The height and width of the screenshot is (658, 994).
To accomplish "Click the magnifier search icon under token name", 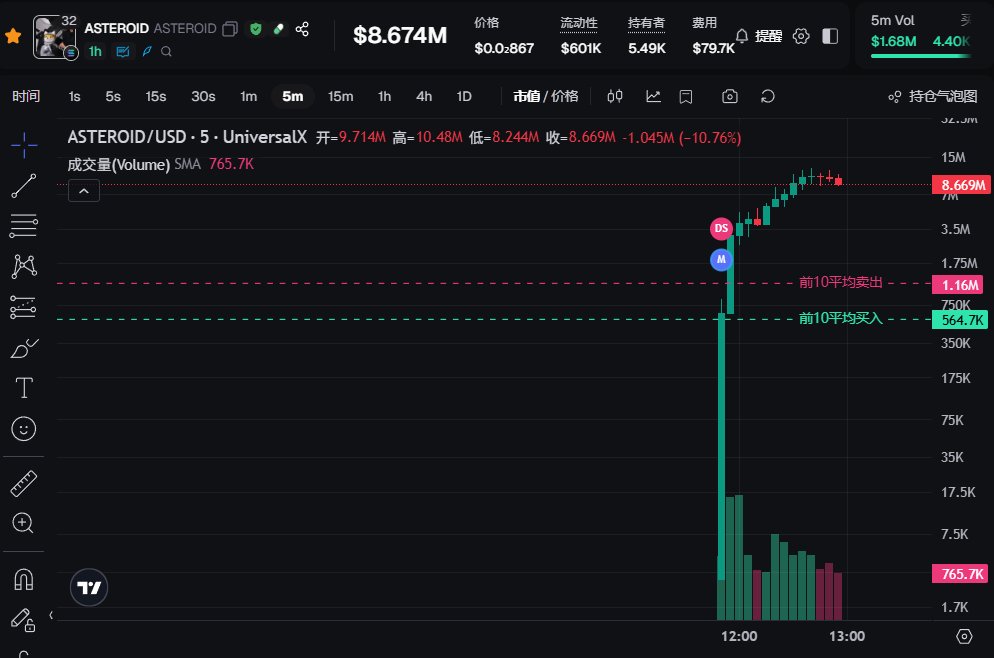I will point(166,51).
